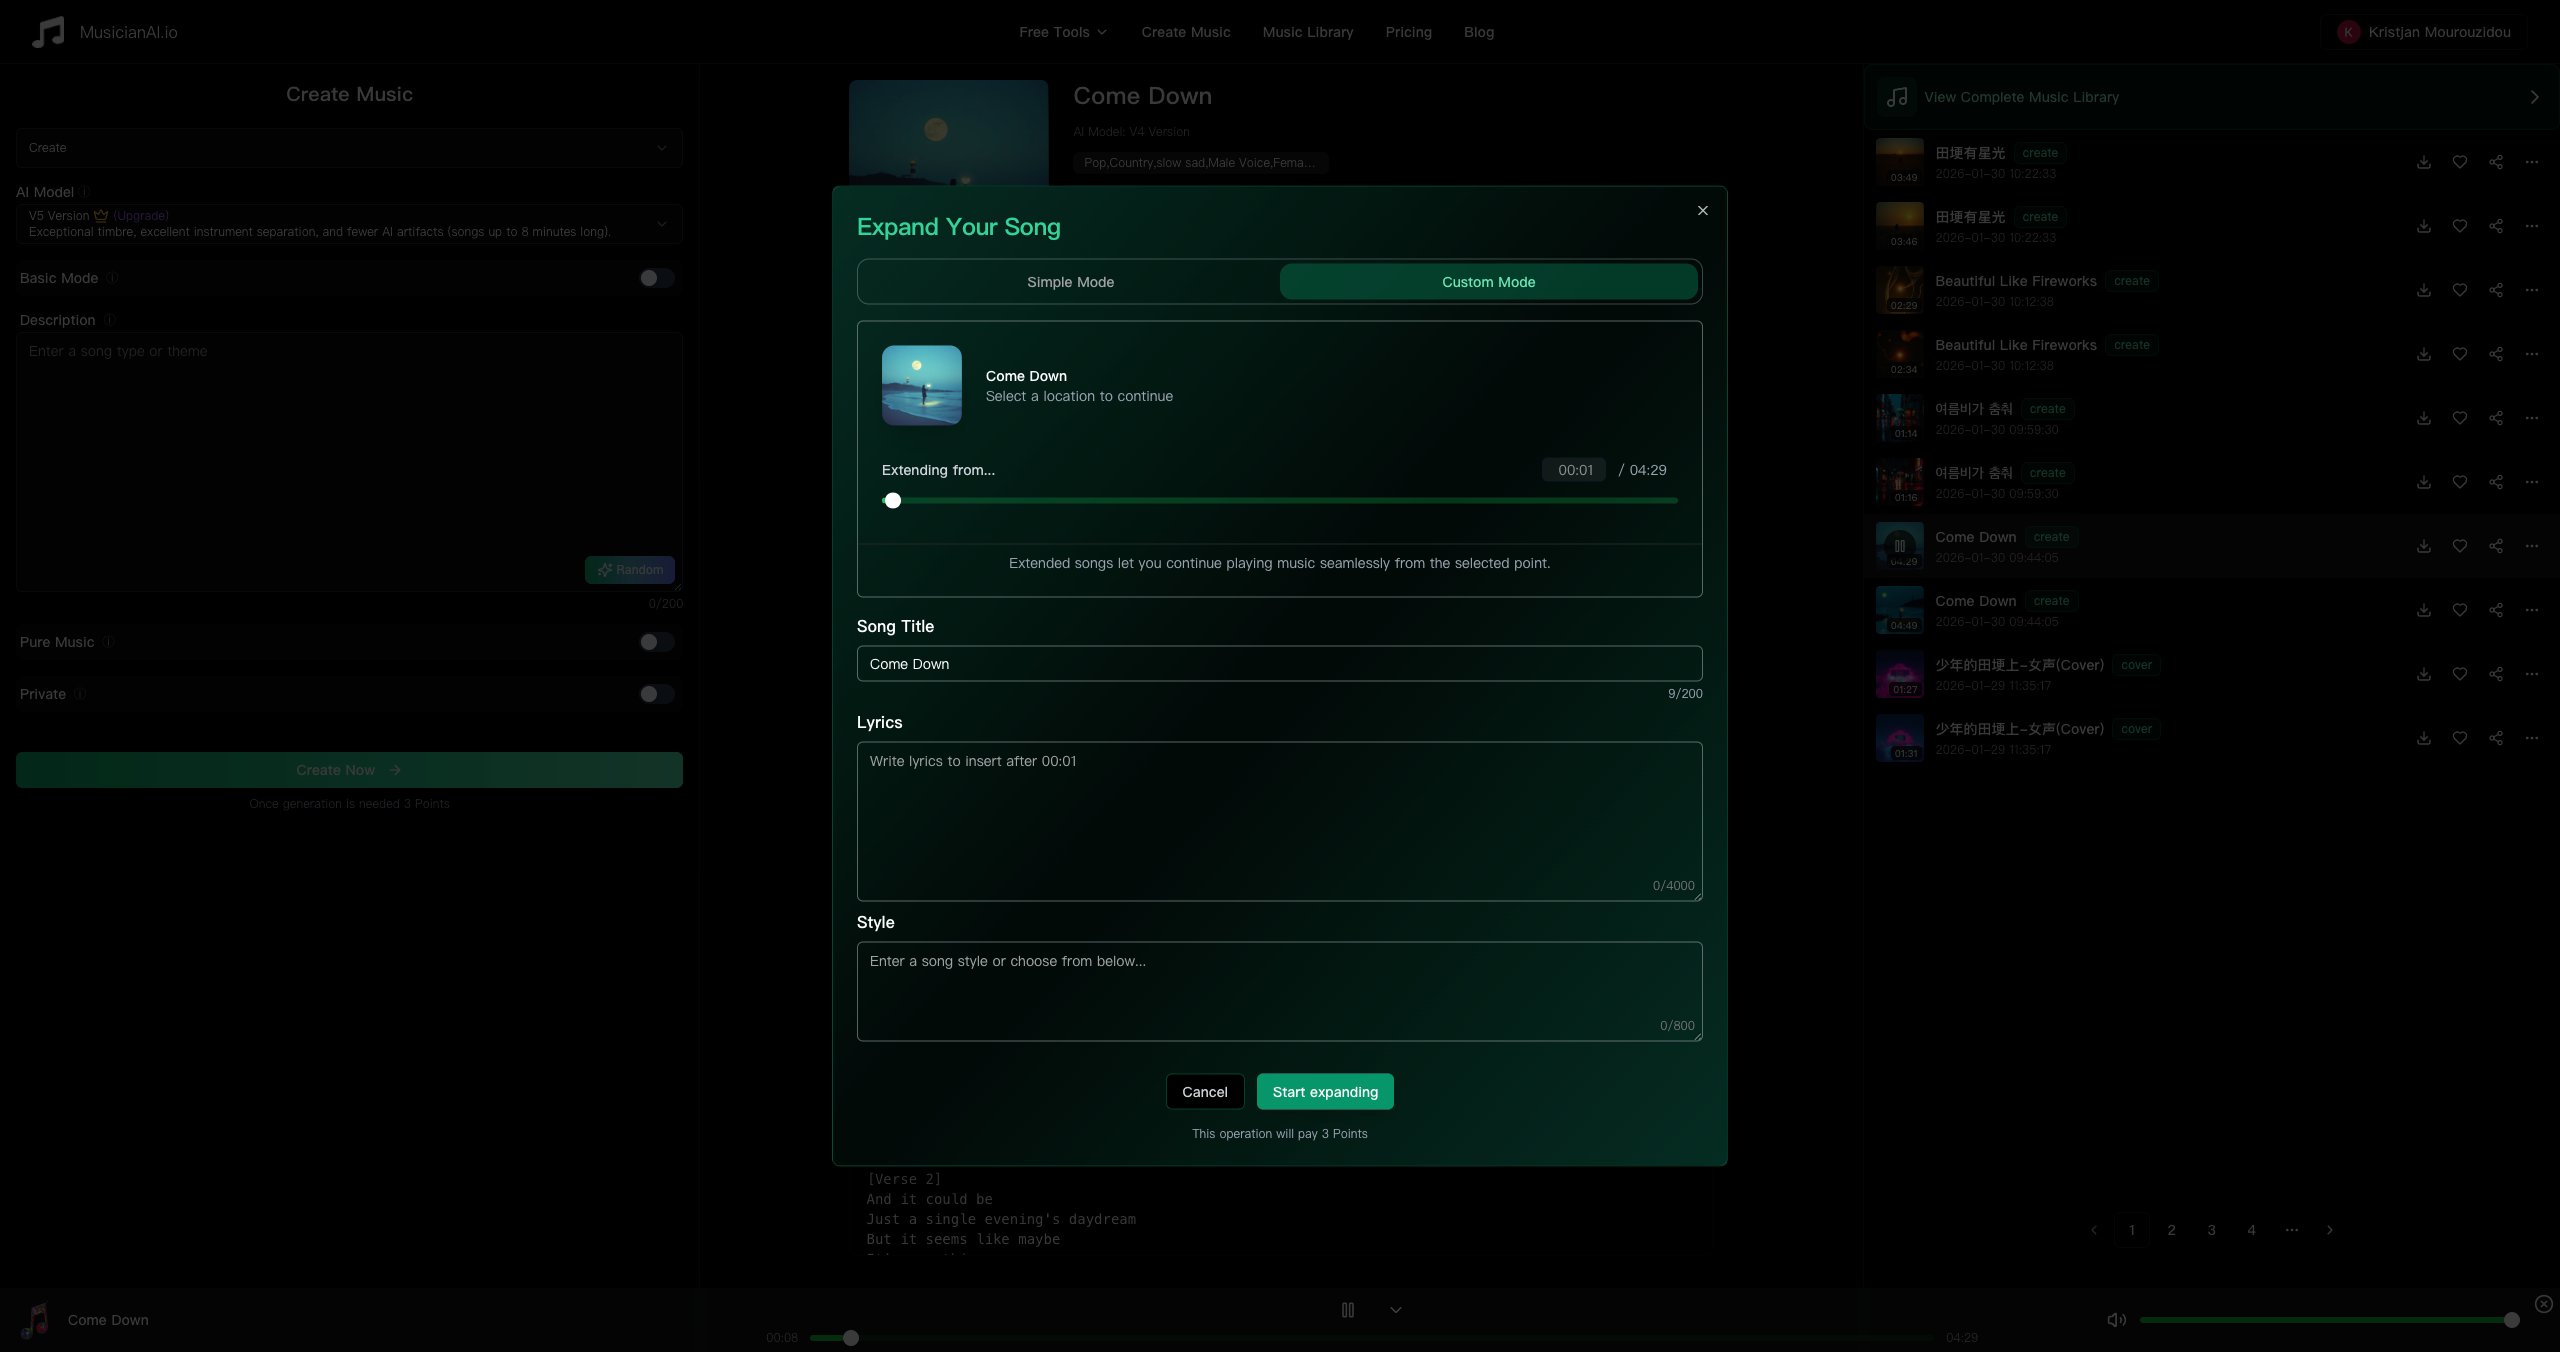Open the Pricing menu item
The width and height of the screenshot is (2560, 1352).
[x=1408, y=32]
